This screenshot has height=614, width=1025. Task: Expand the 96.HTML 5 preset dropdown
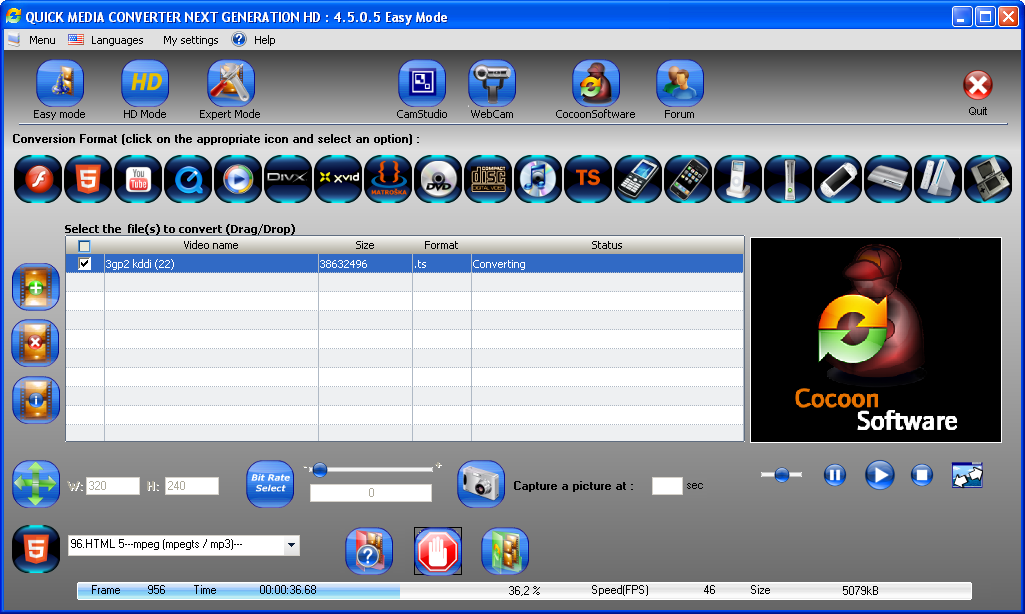tap(292, 545)
